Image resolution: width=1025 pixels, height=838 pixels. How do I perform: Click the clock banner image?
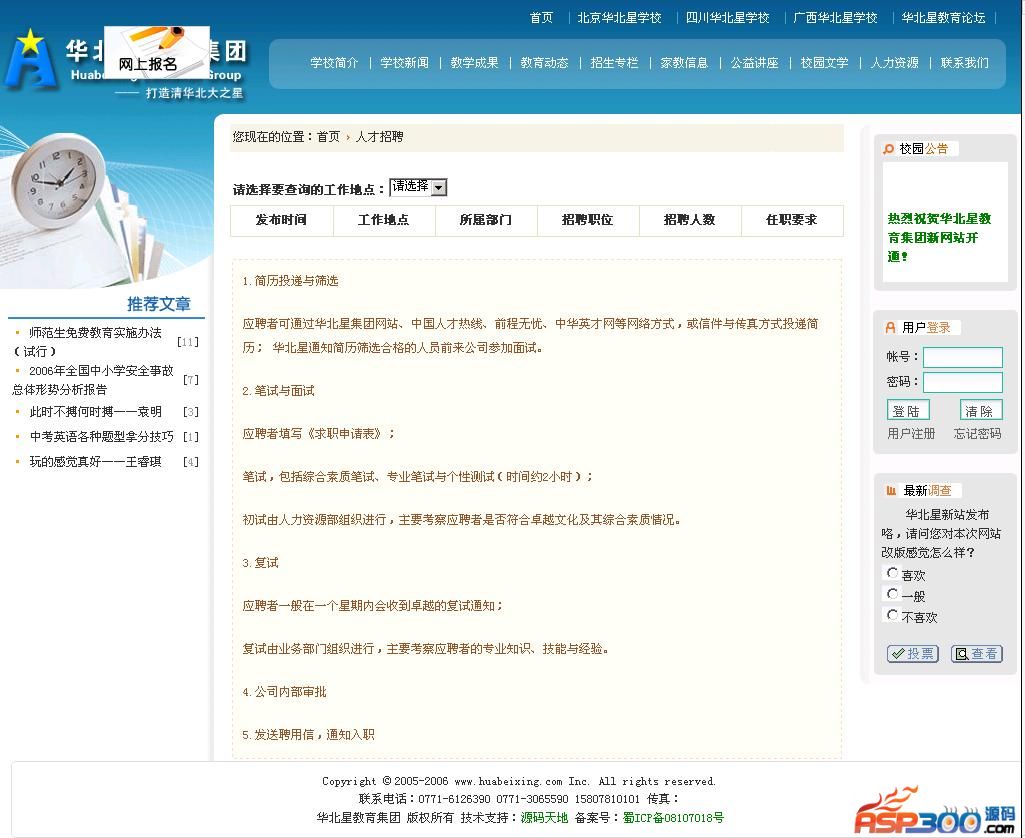107,203
